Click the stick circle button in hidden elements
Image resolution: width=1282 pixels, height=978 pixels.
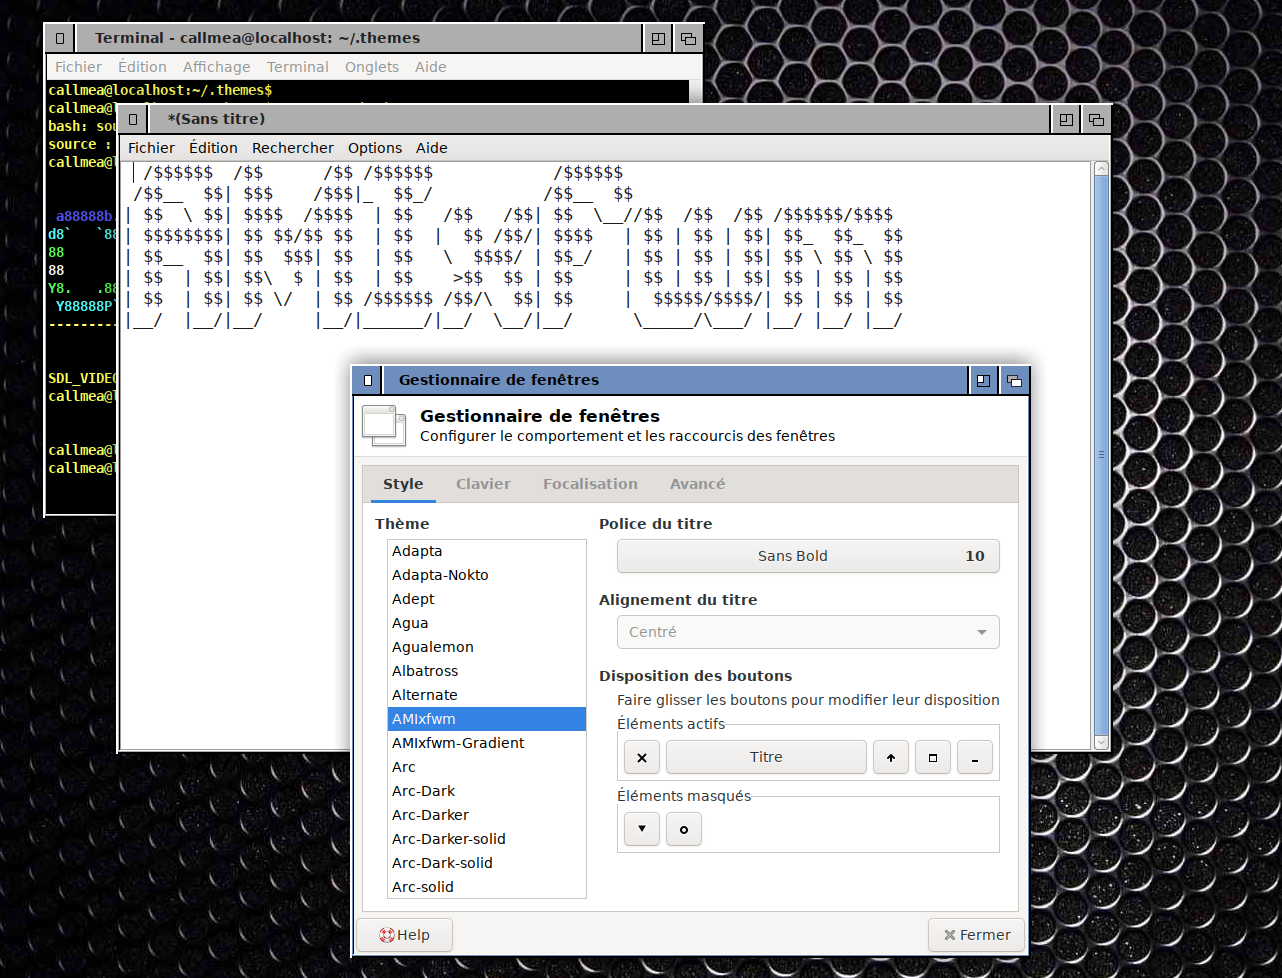click(684, 829)
